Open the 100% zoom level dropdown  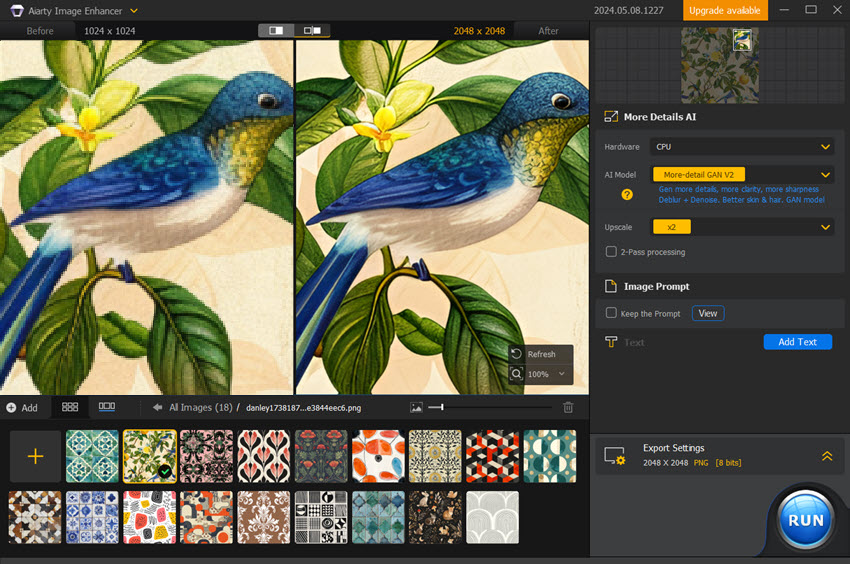tap(546, 374)
